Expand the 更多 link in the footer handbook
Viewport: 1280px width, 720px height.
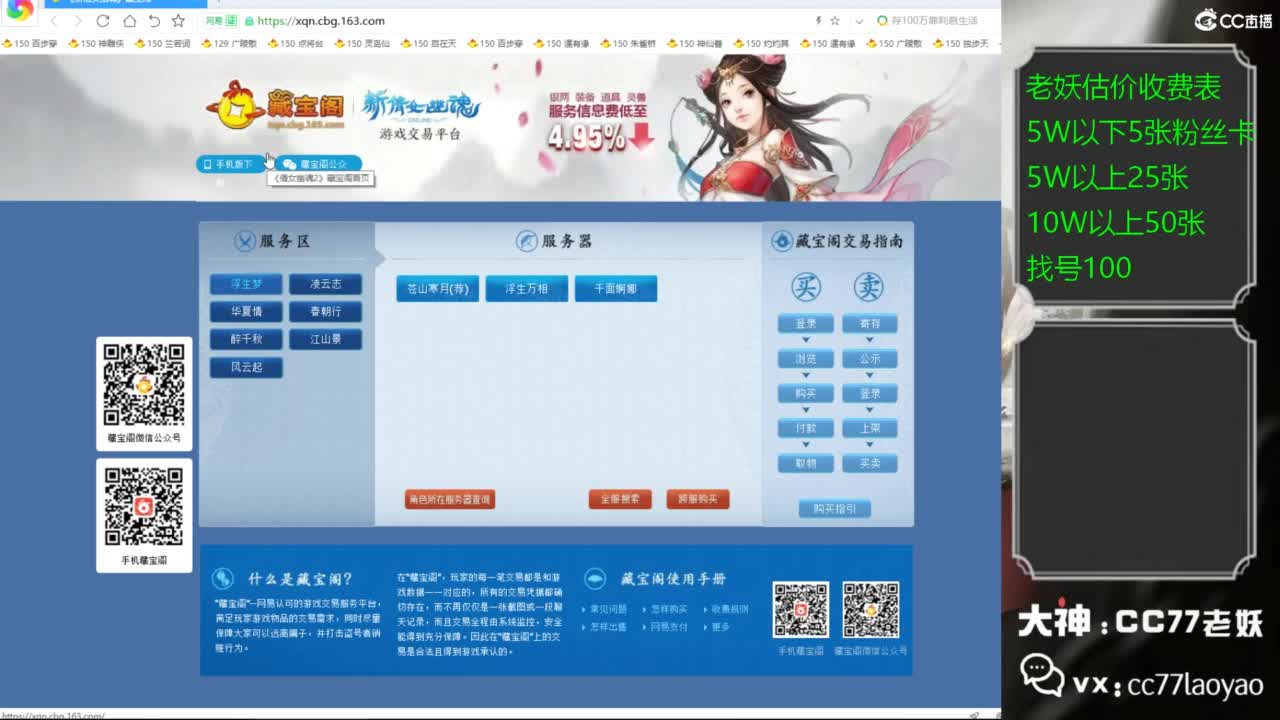point(722,627)
